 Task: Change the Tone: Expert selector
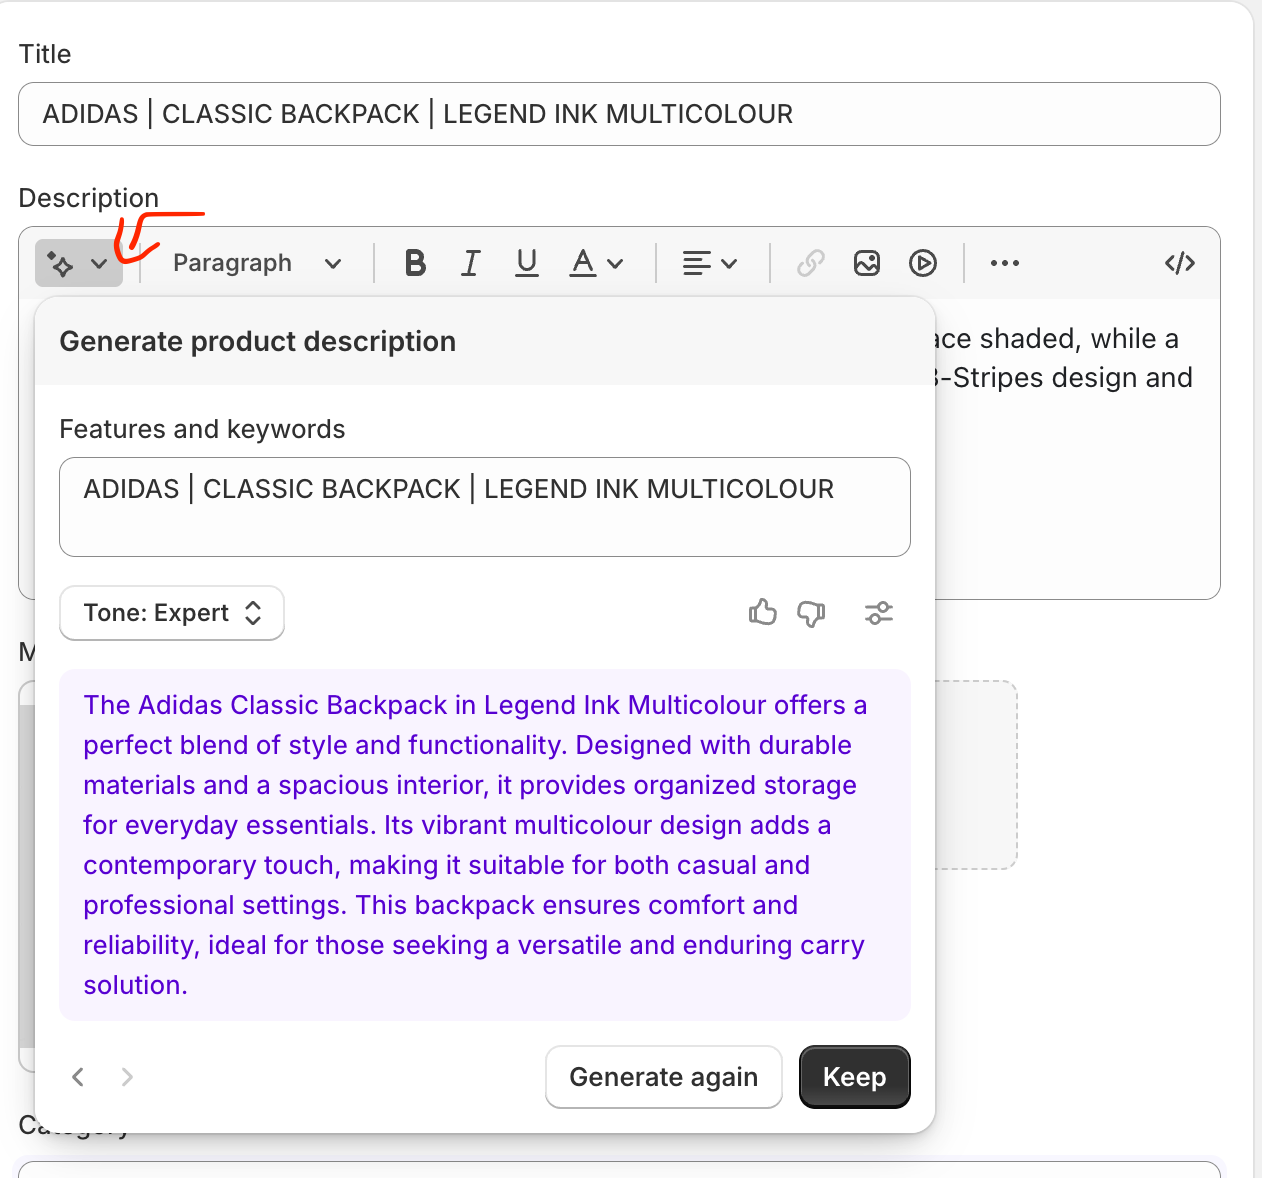[x=172, y=613]
